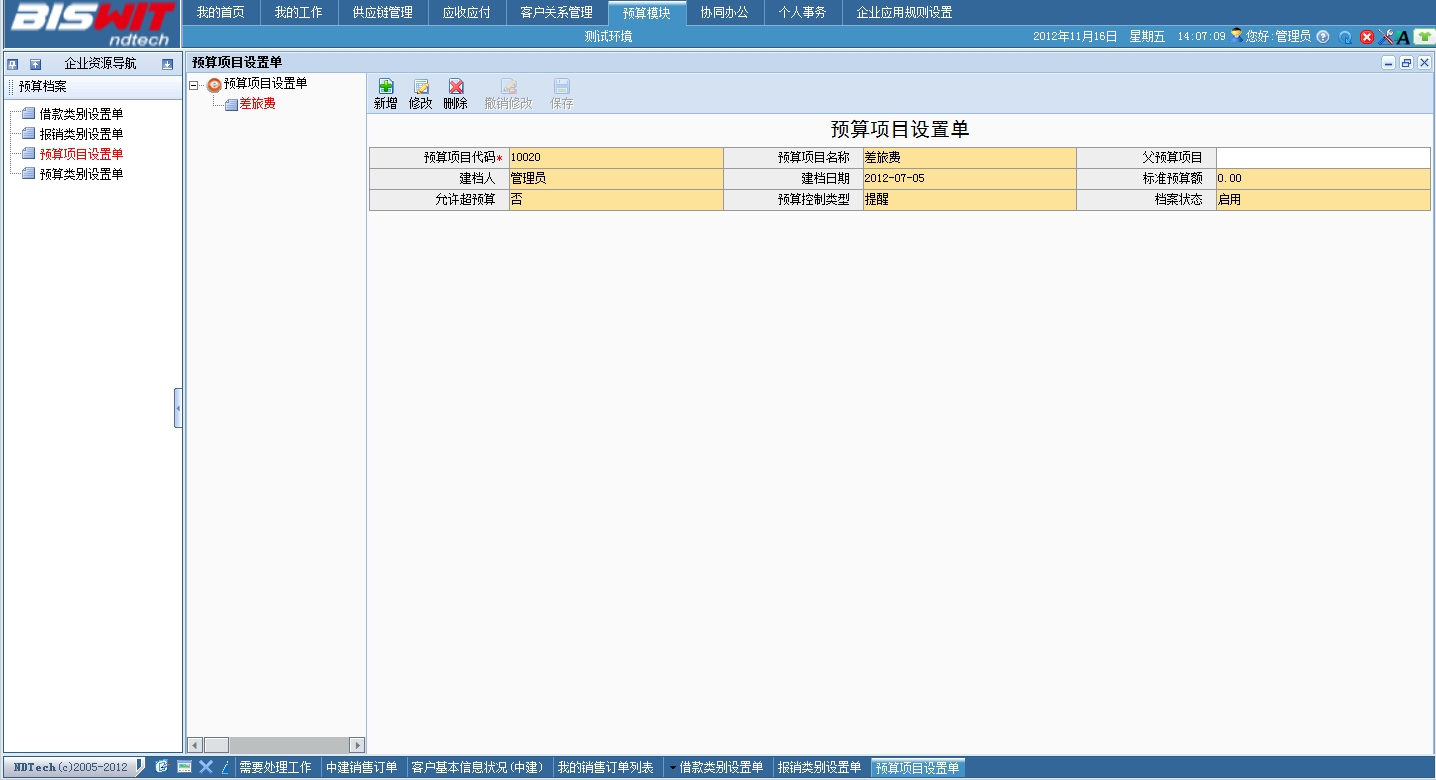Click the blue X icon in the bottom bar
This screenshot has height=780, width=1436.
206,766
